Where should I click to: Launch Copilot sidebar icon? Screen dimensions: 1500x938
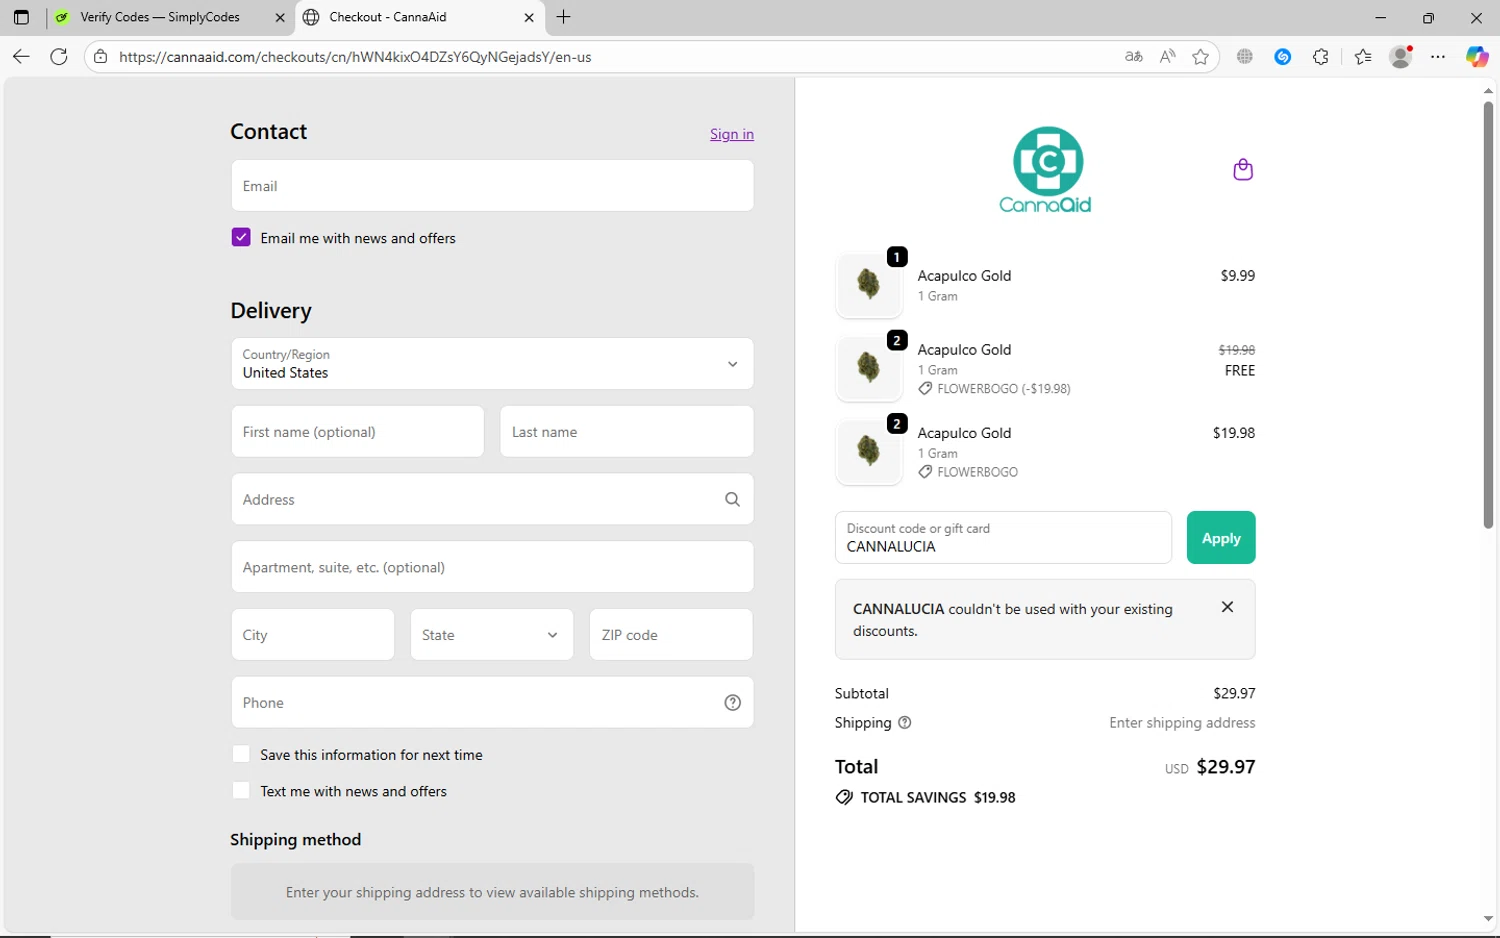point(1477,57)
